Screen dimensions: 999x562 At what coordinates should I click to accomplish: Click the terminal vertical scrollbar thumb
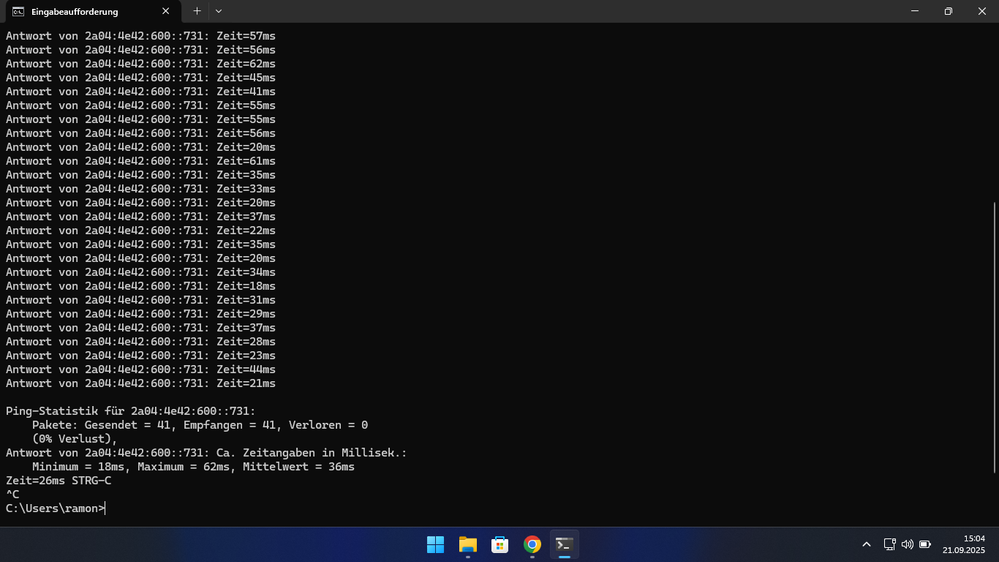pyautogui.click(x=995, y=337)
